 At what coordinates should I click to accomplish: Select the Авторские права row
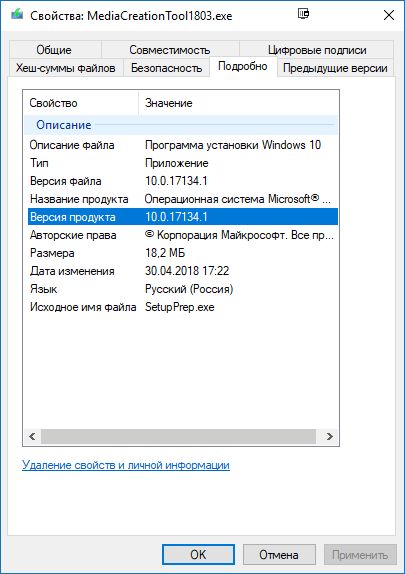(x=183, y=235)
